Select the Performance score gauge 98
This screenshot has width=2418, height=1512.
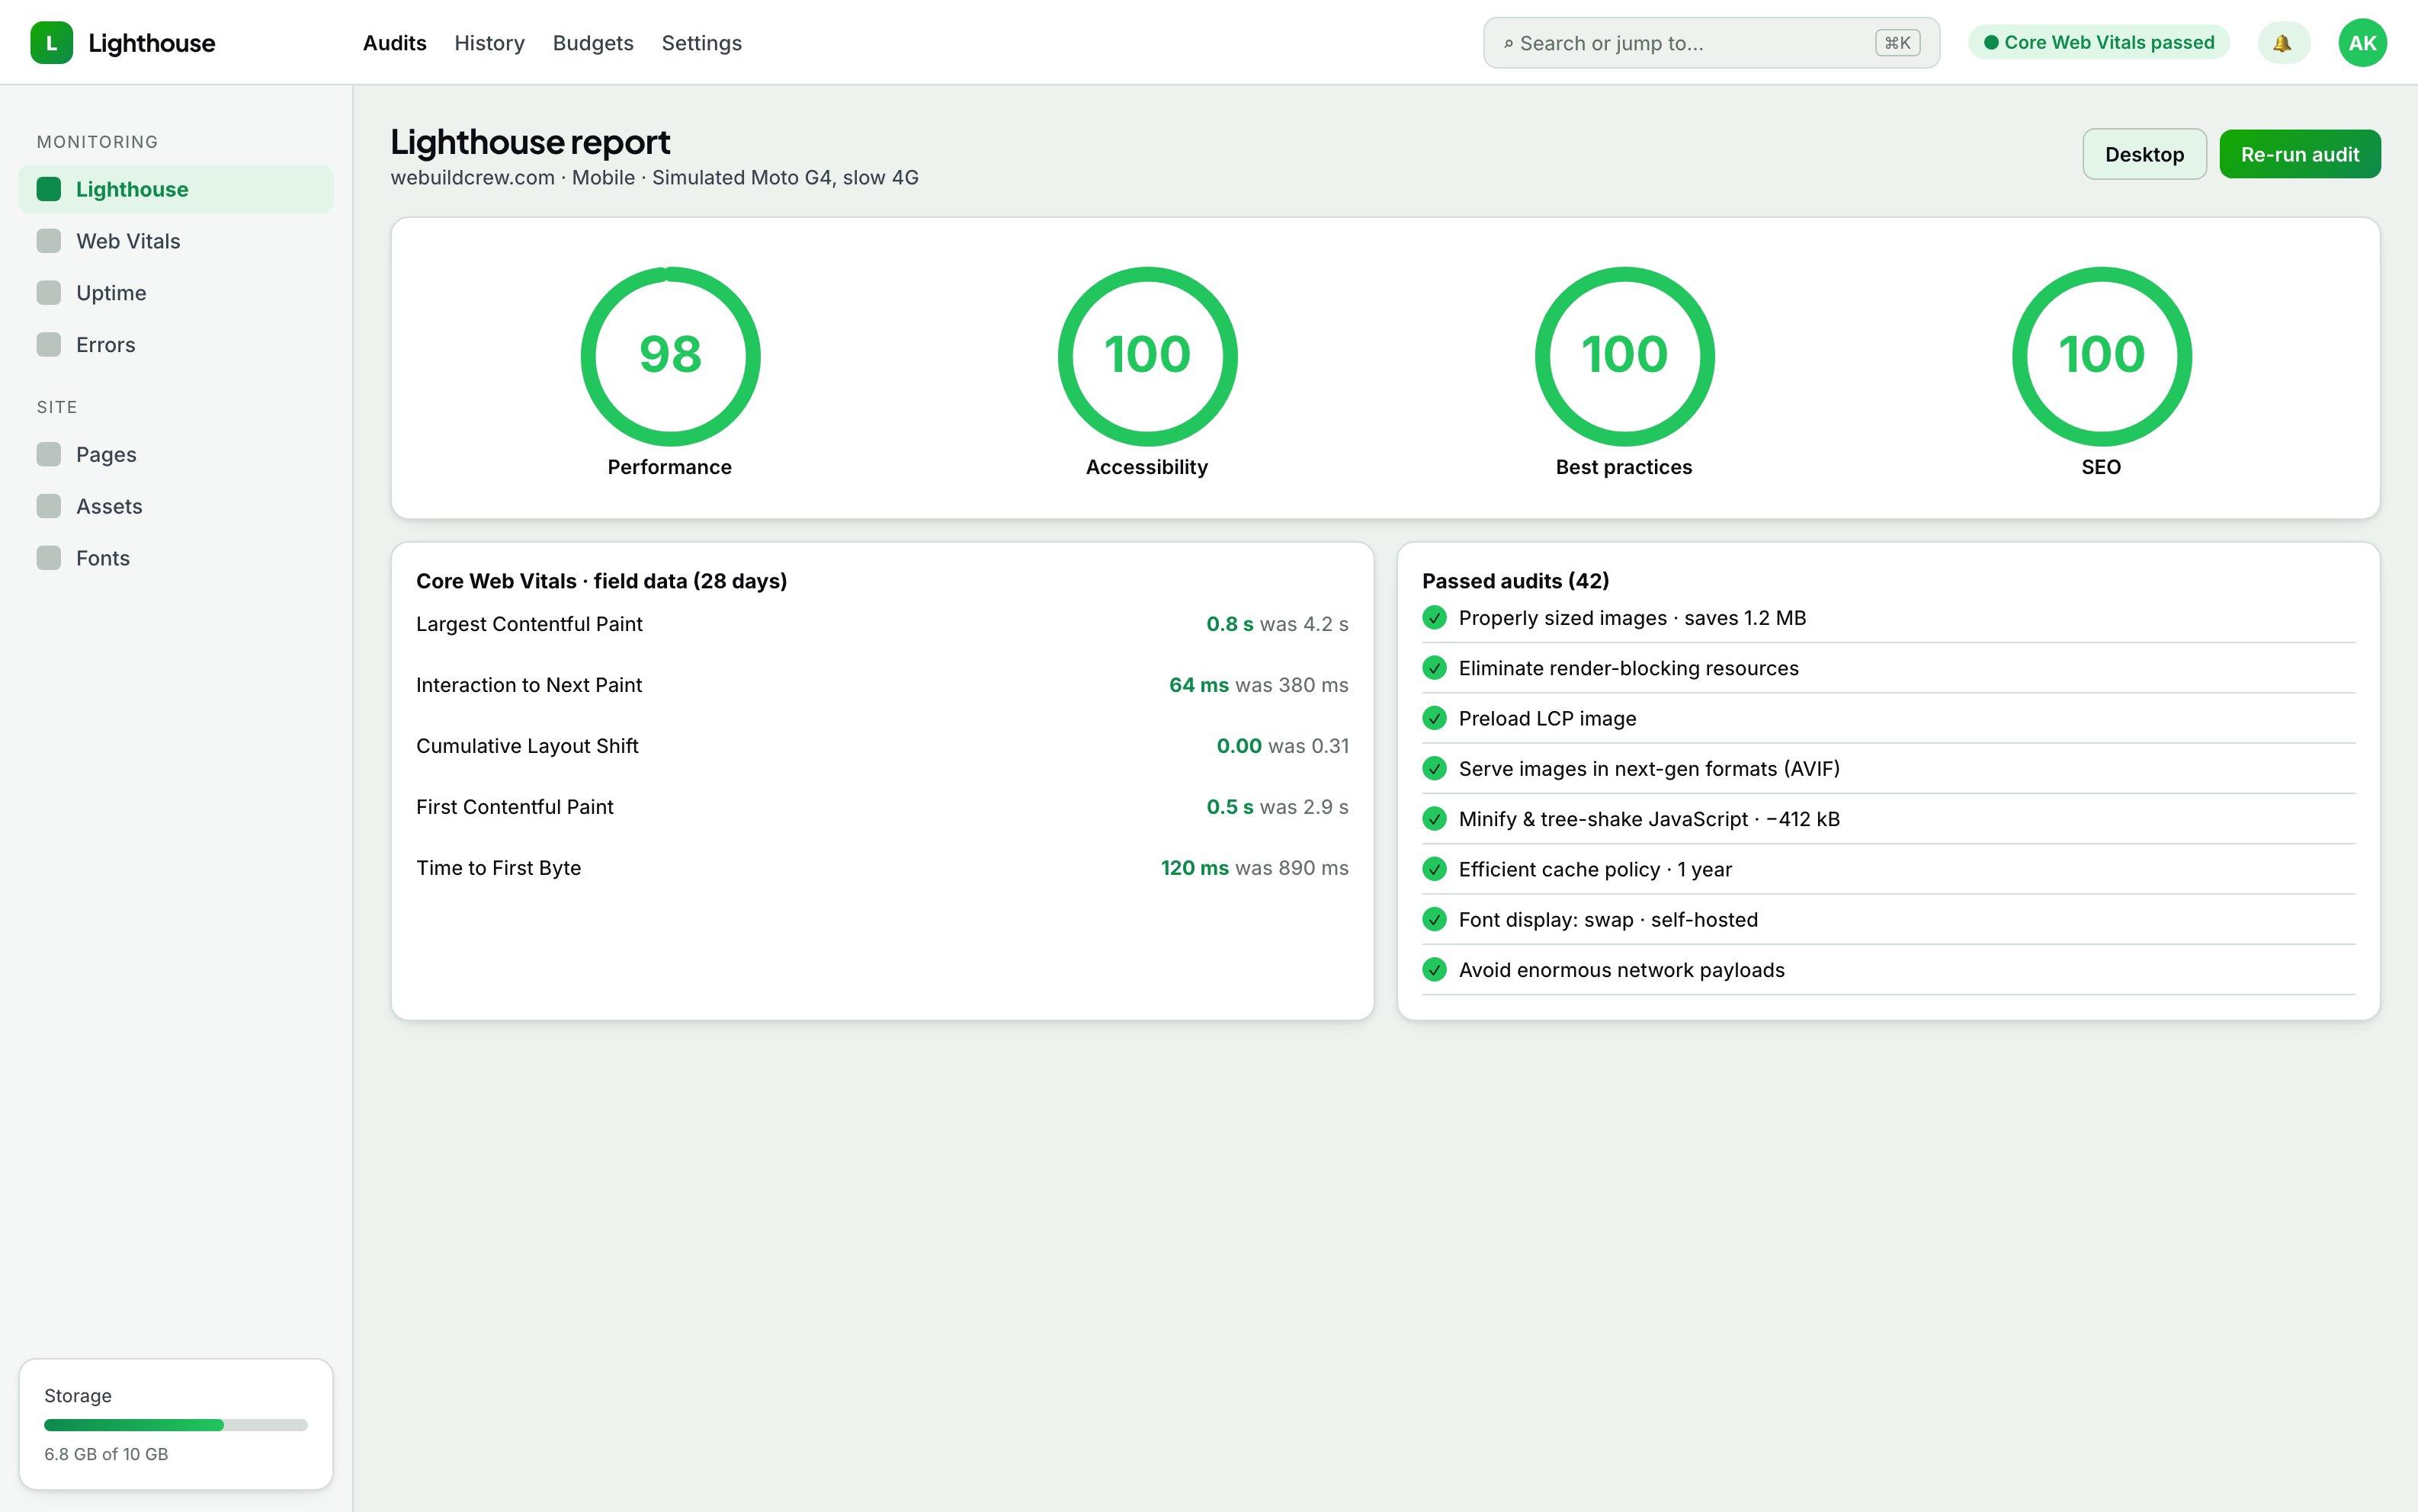click(x=670, y=356)
